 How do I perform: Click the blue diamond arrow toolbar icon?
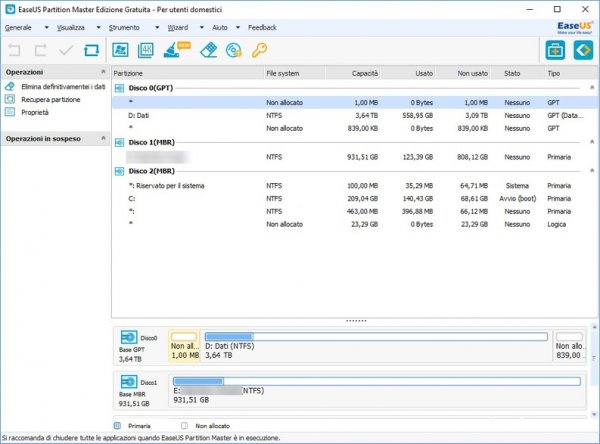pos(583,50)
